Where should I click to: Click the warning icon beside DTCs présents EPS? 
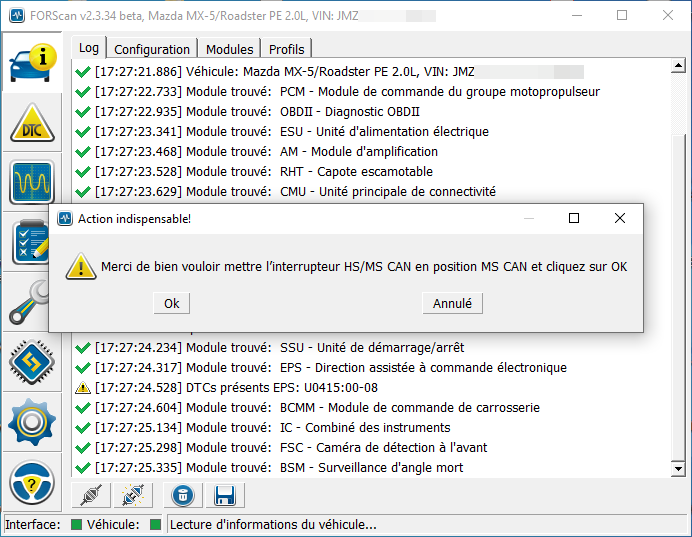83,388
